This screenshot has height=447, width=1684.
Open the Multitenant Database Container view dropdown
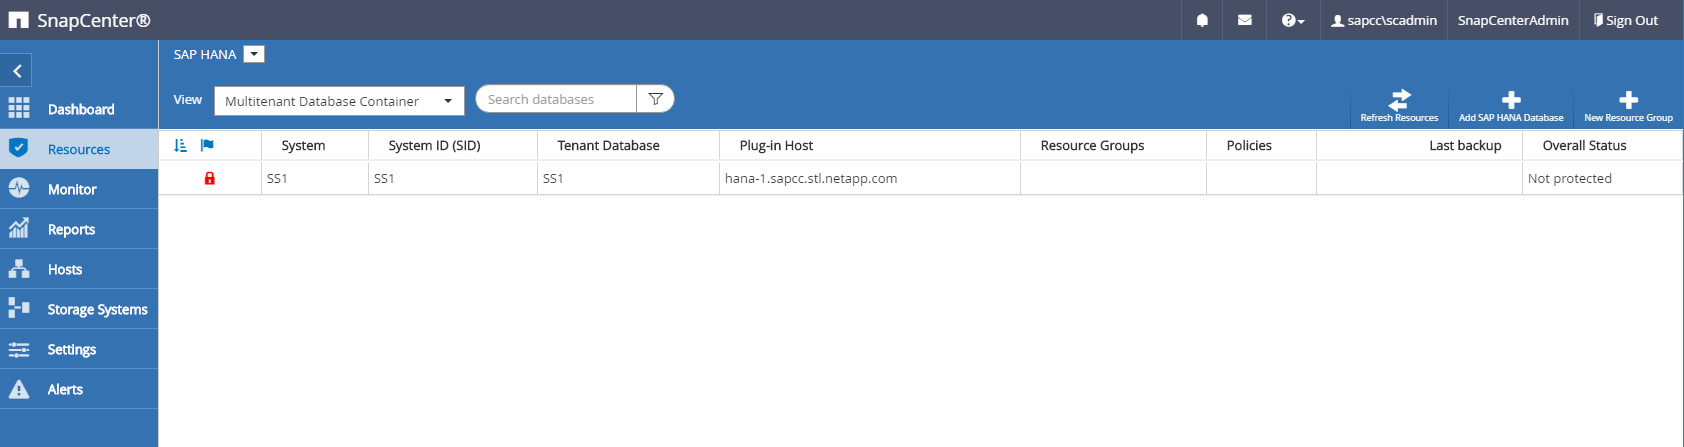click(339, 101)
